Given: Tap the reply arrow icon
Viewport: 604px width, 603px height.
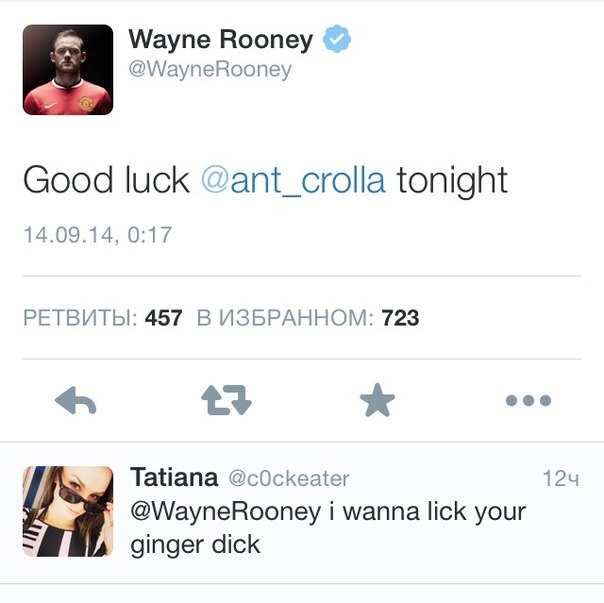Looking at the screenshot, I should 76,401.
